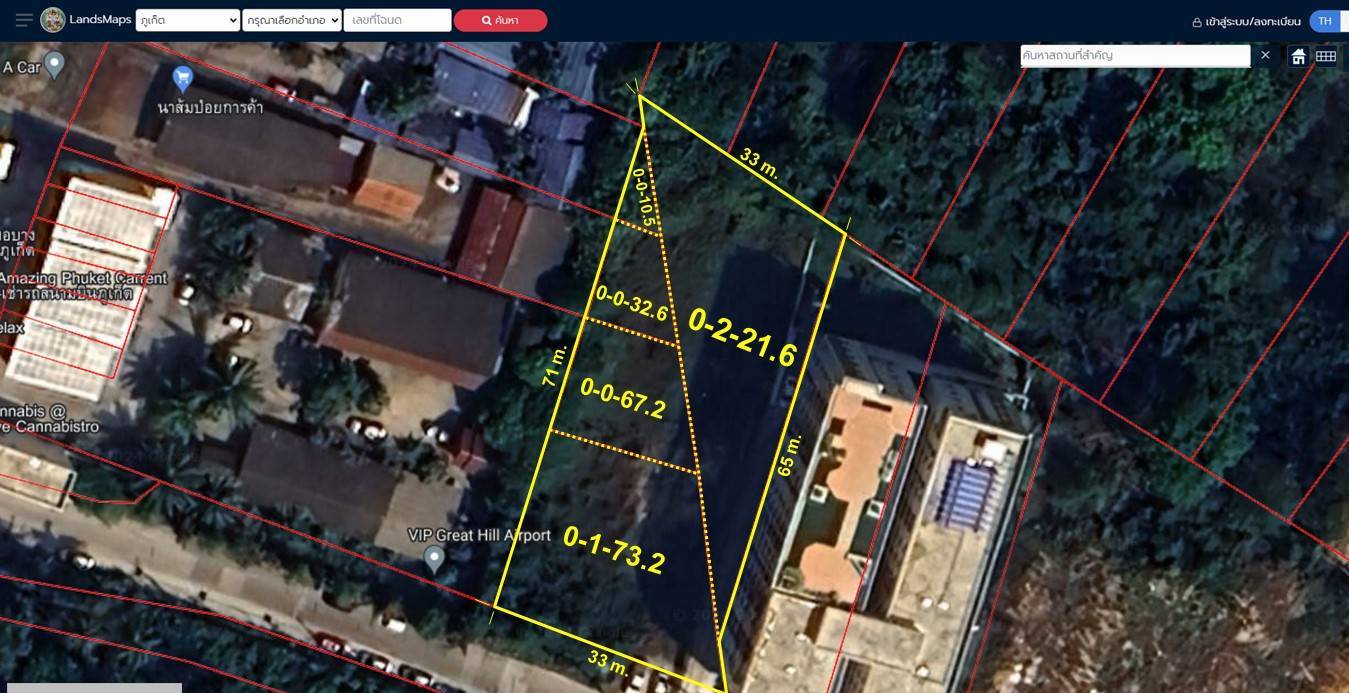
Task: Click the เลขที่โฉนด deed number field
Action: 397,20
